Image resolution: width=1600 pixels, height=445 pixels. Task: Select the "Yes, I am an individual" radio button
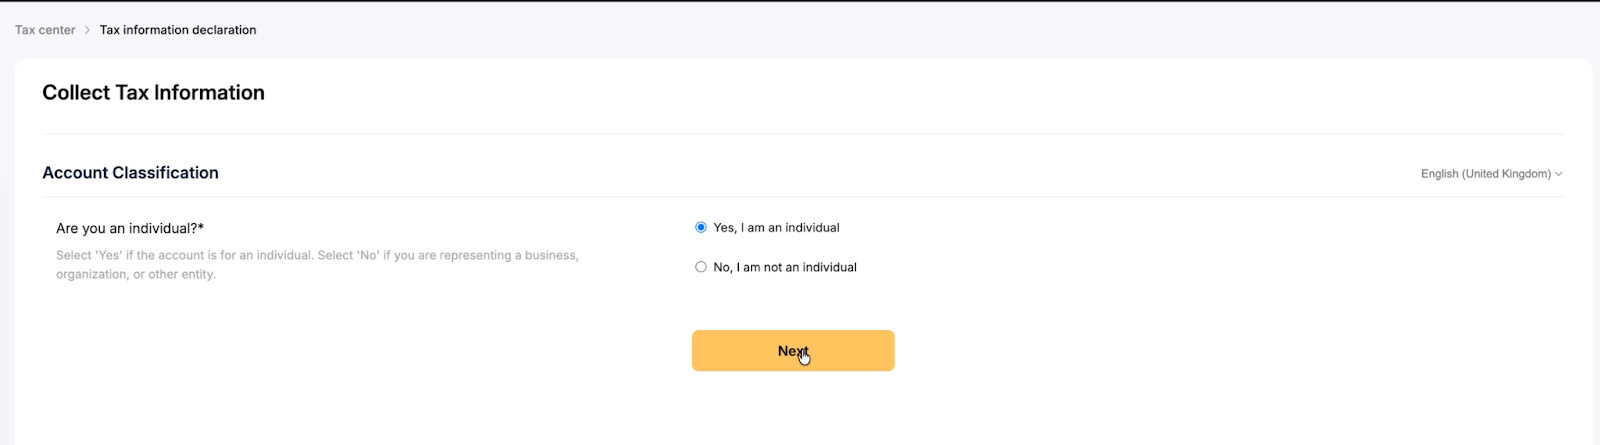coord(701,228)
